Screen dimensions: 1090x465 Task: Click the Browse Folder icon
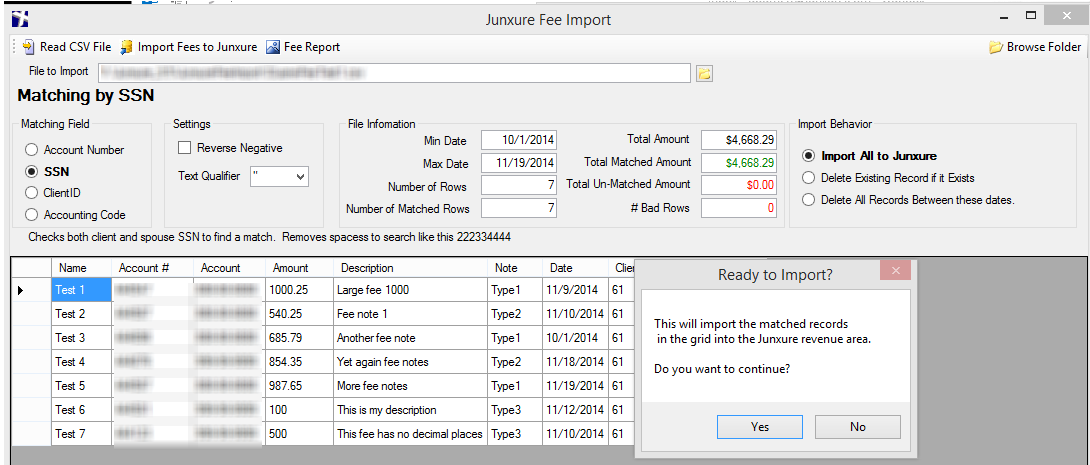click(995, 47)
